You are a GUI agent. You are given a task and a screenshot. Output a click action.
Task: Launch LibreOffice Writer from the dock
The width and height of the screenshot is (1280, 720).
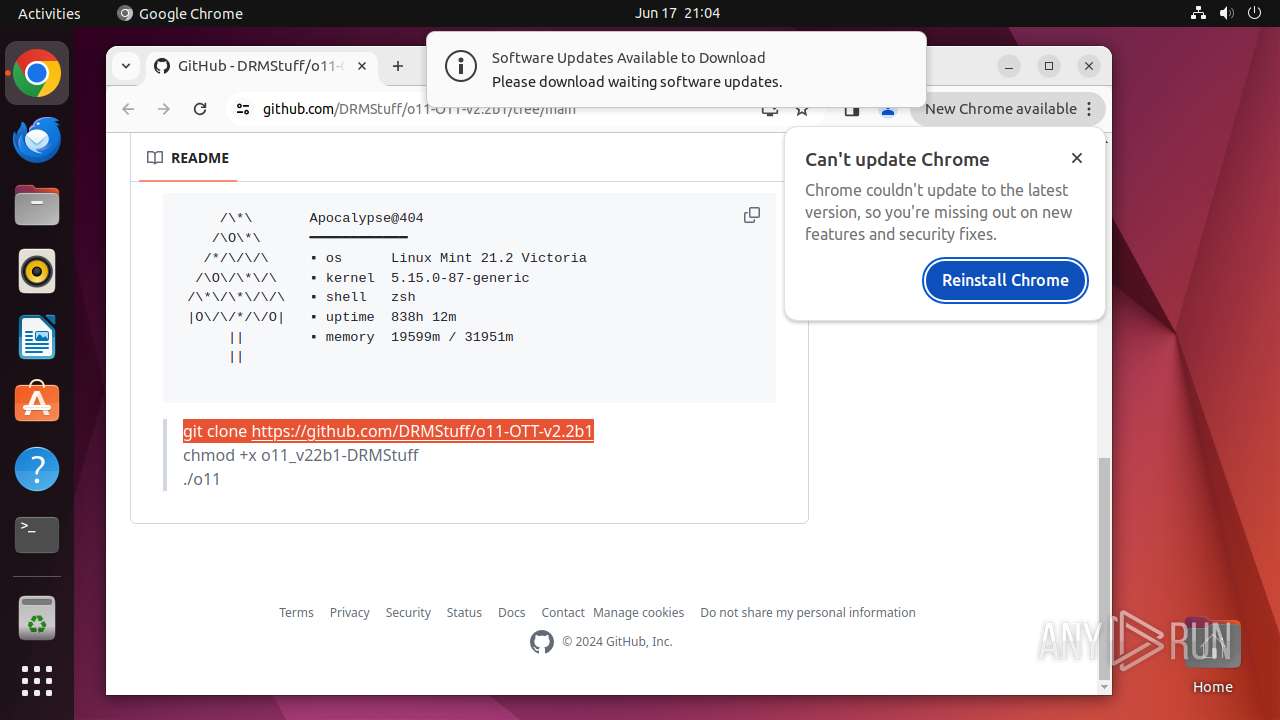(37, 338)
